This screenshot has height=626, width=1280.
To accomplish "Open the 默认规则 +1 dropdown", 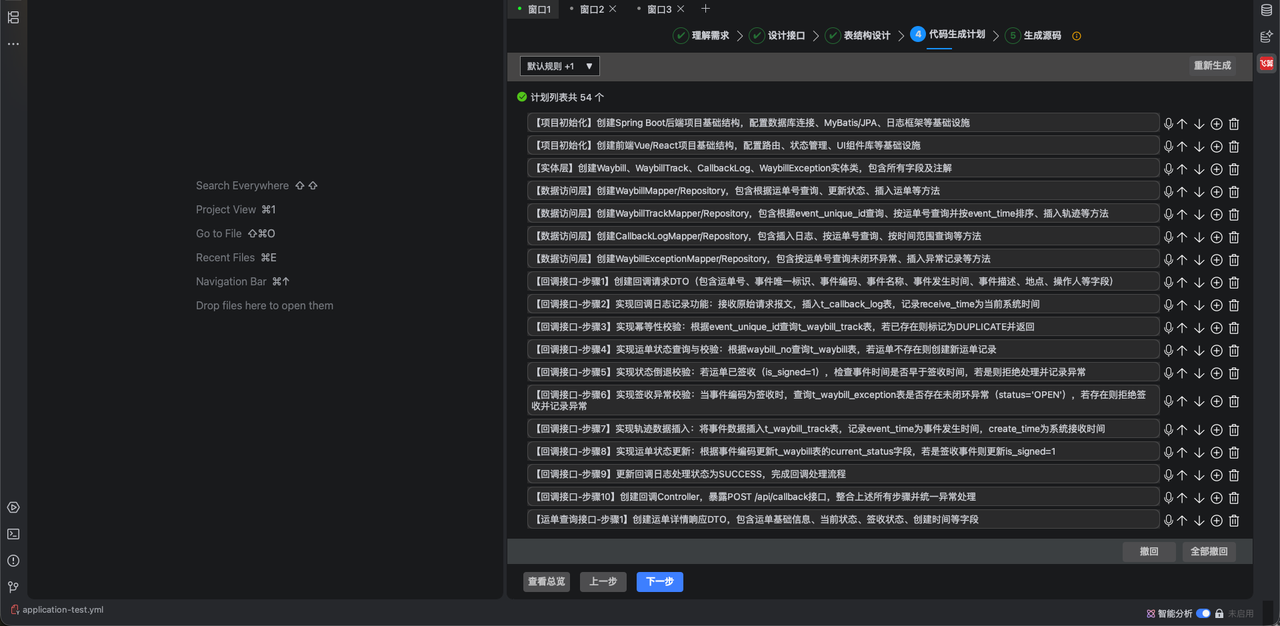I will [x=559, y=66].
